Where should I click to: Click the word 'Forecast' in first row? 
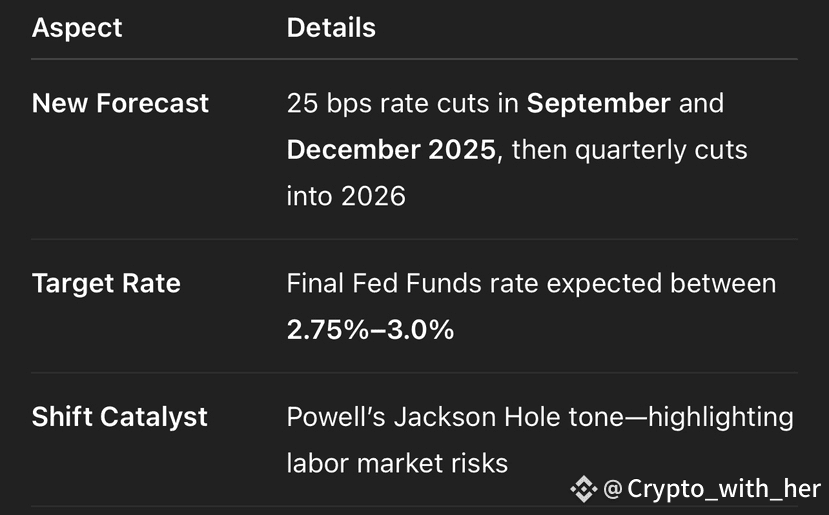coord(152,103)
